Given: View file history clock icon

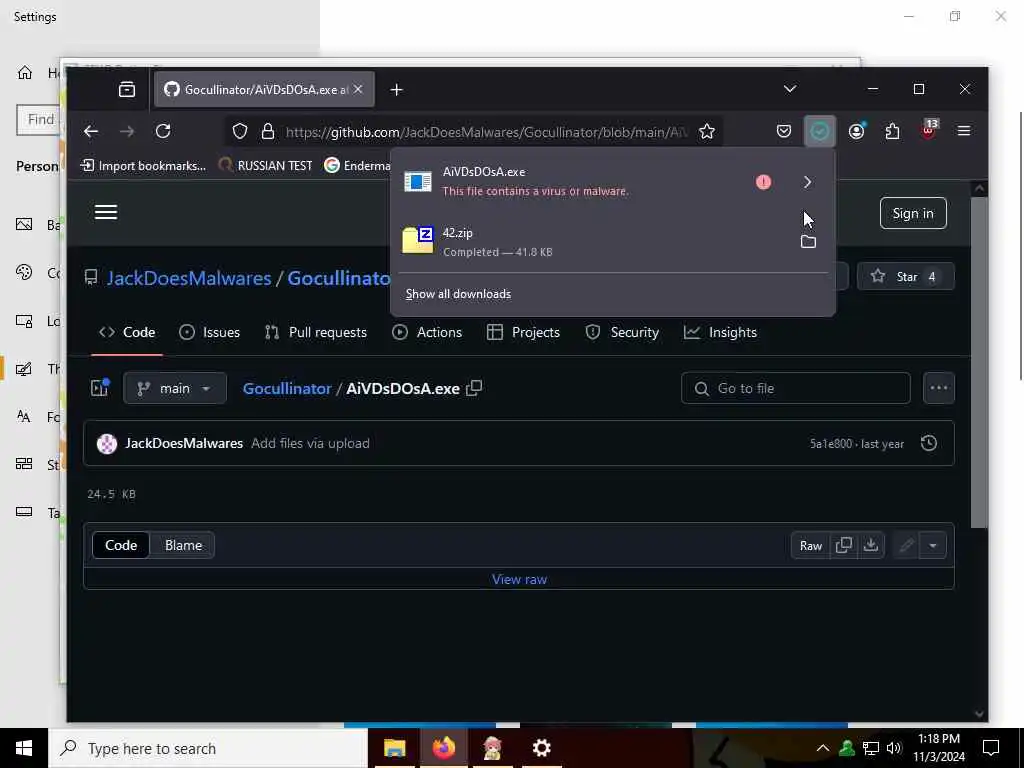Looking at the screenshot, I should click(929, 443).
